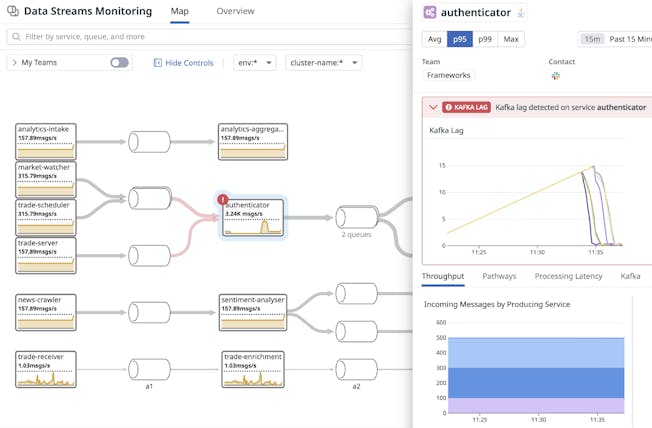
Task: Select the Max aggregation option
Action: pos(511,39)
